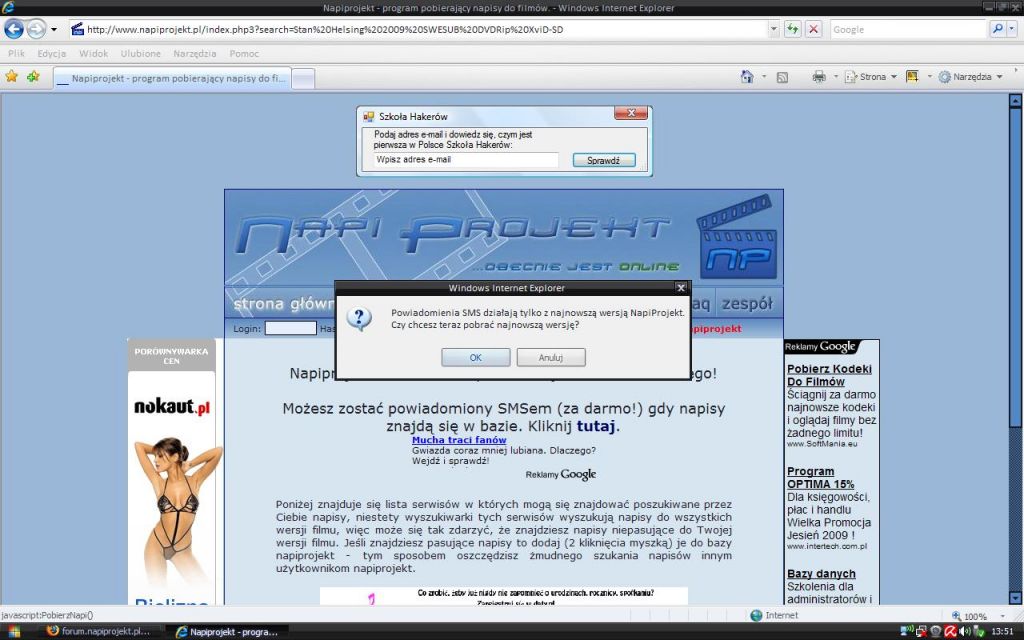The width and height of the screenshot is (1024, 640).
Task: Refresh the page with green arrows icon
Action: pos(793,29)
